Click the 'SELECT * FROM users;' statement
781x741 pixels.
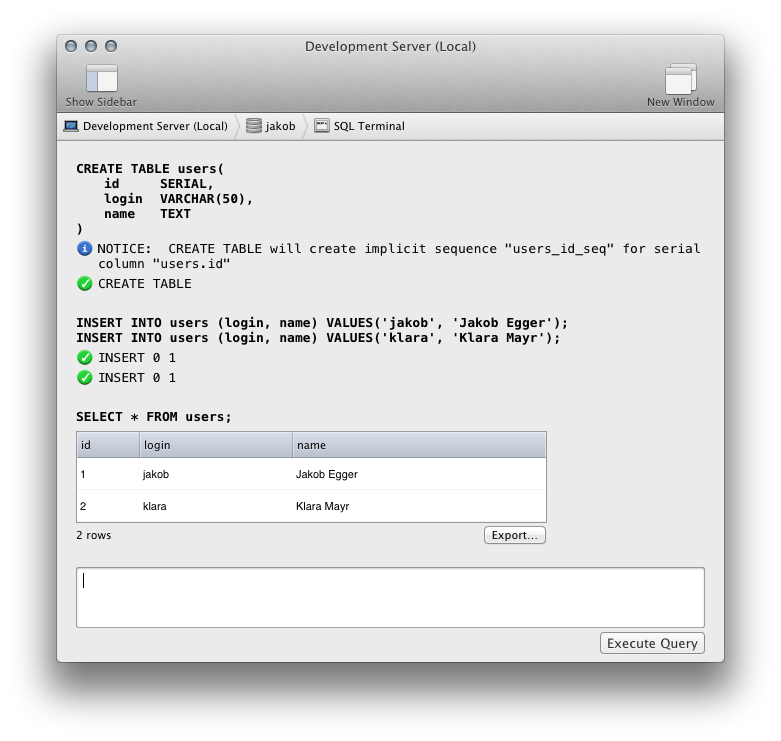154,417
